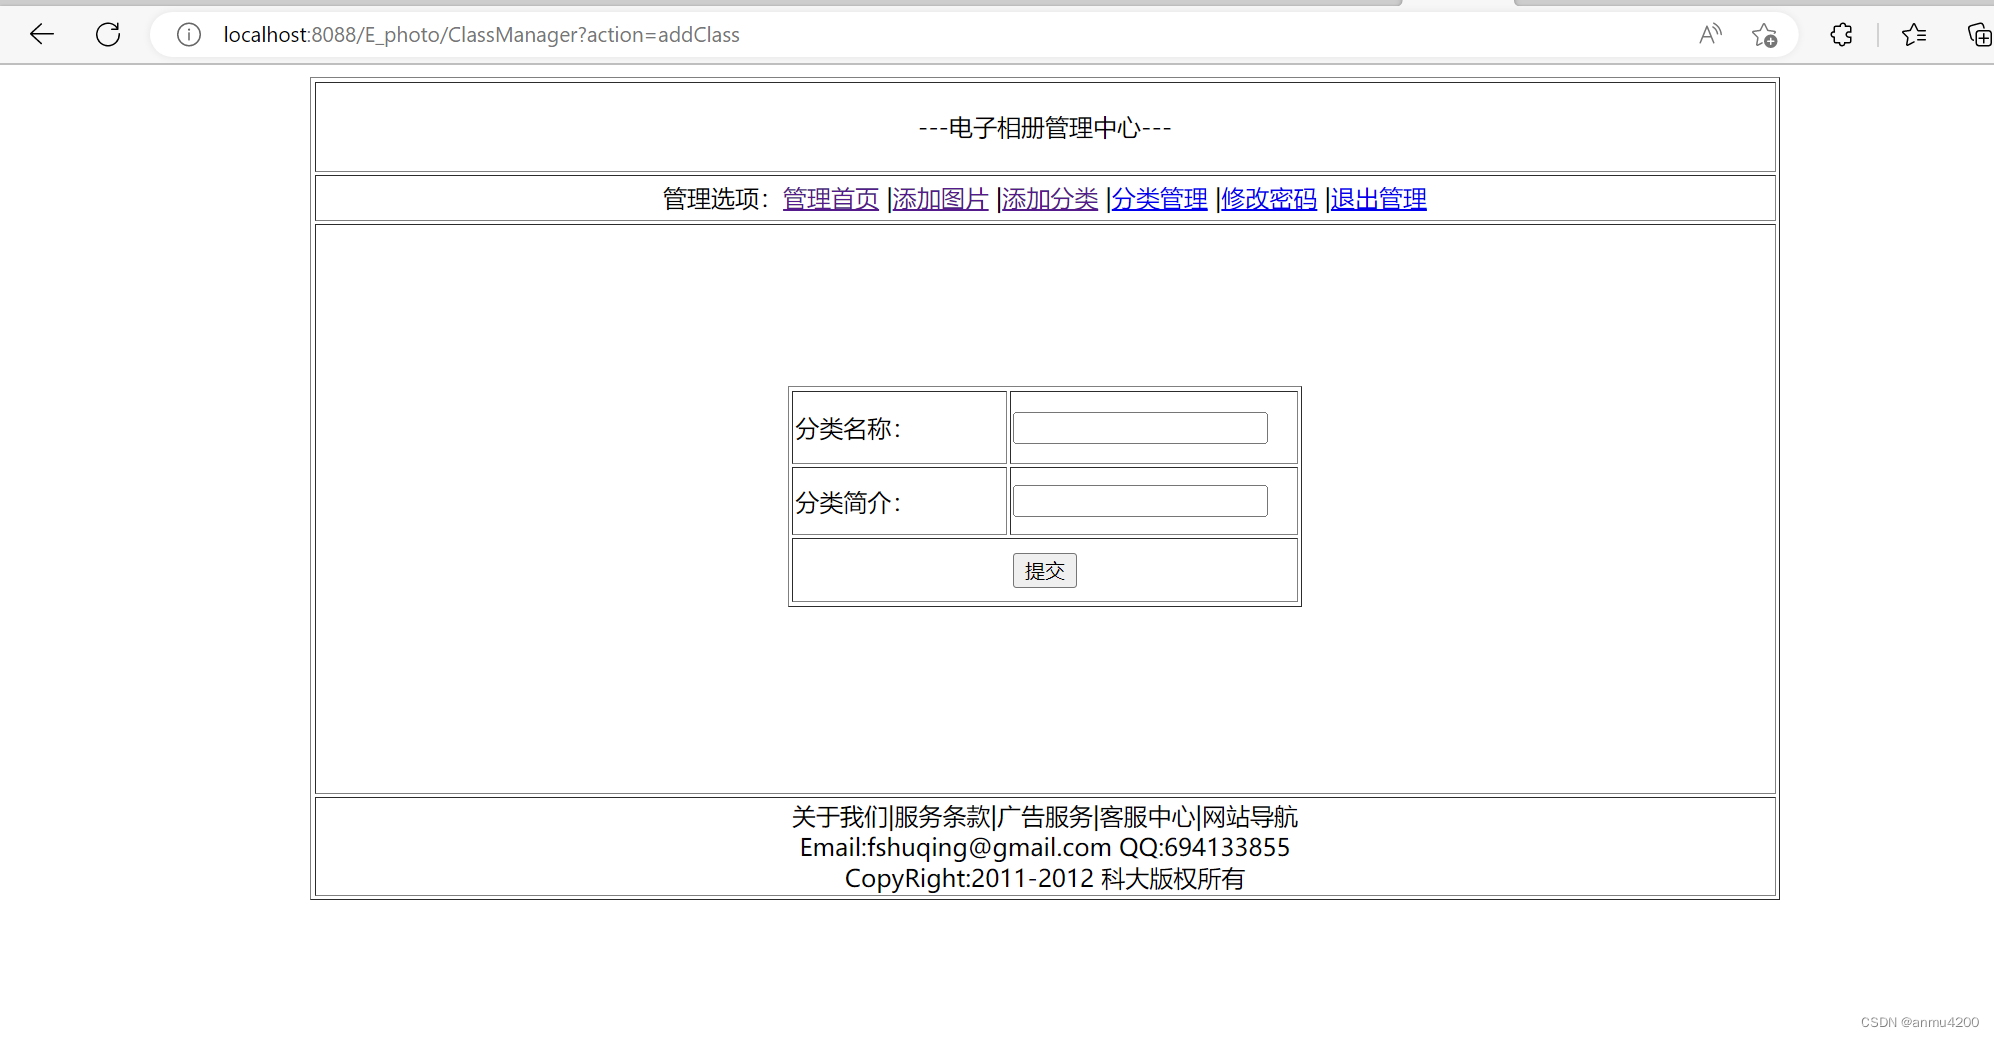The height and width of the screenshot is (1037, 1994).
Task: Click the 分类名称 input field
Action: (x=1139, y=427)
